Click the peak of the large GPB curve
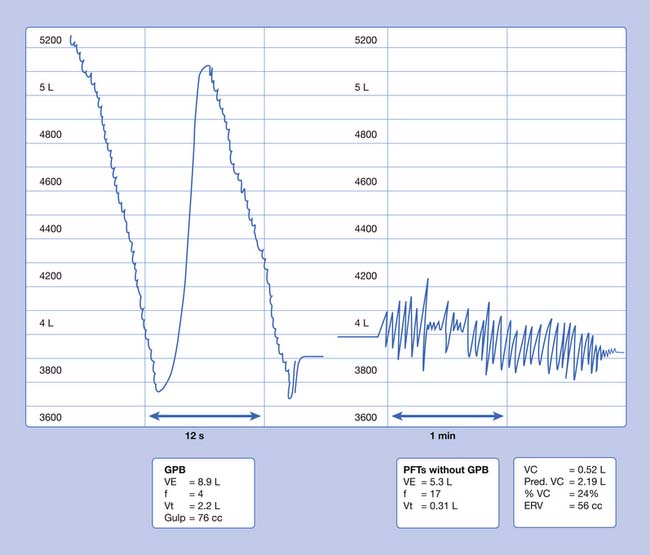650x555 pixels. pyautogui.click(x=205, y=66)
